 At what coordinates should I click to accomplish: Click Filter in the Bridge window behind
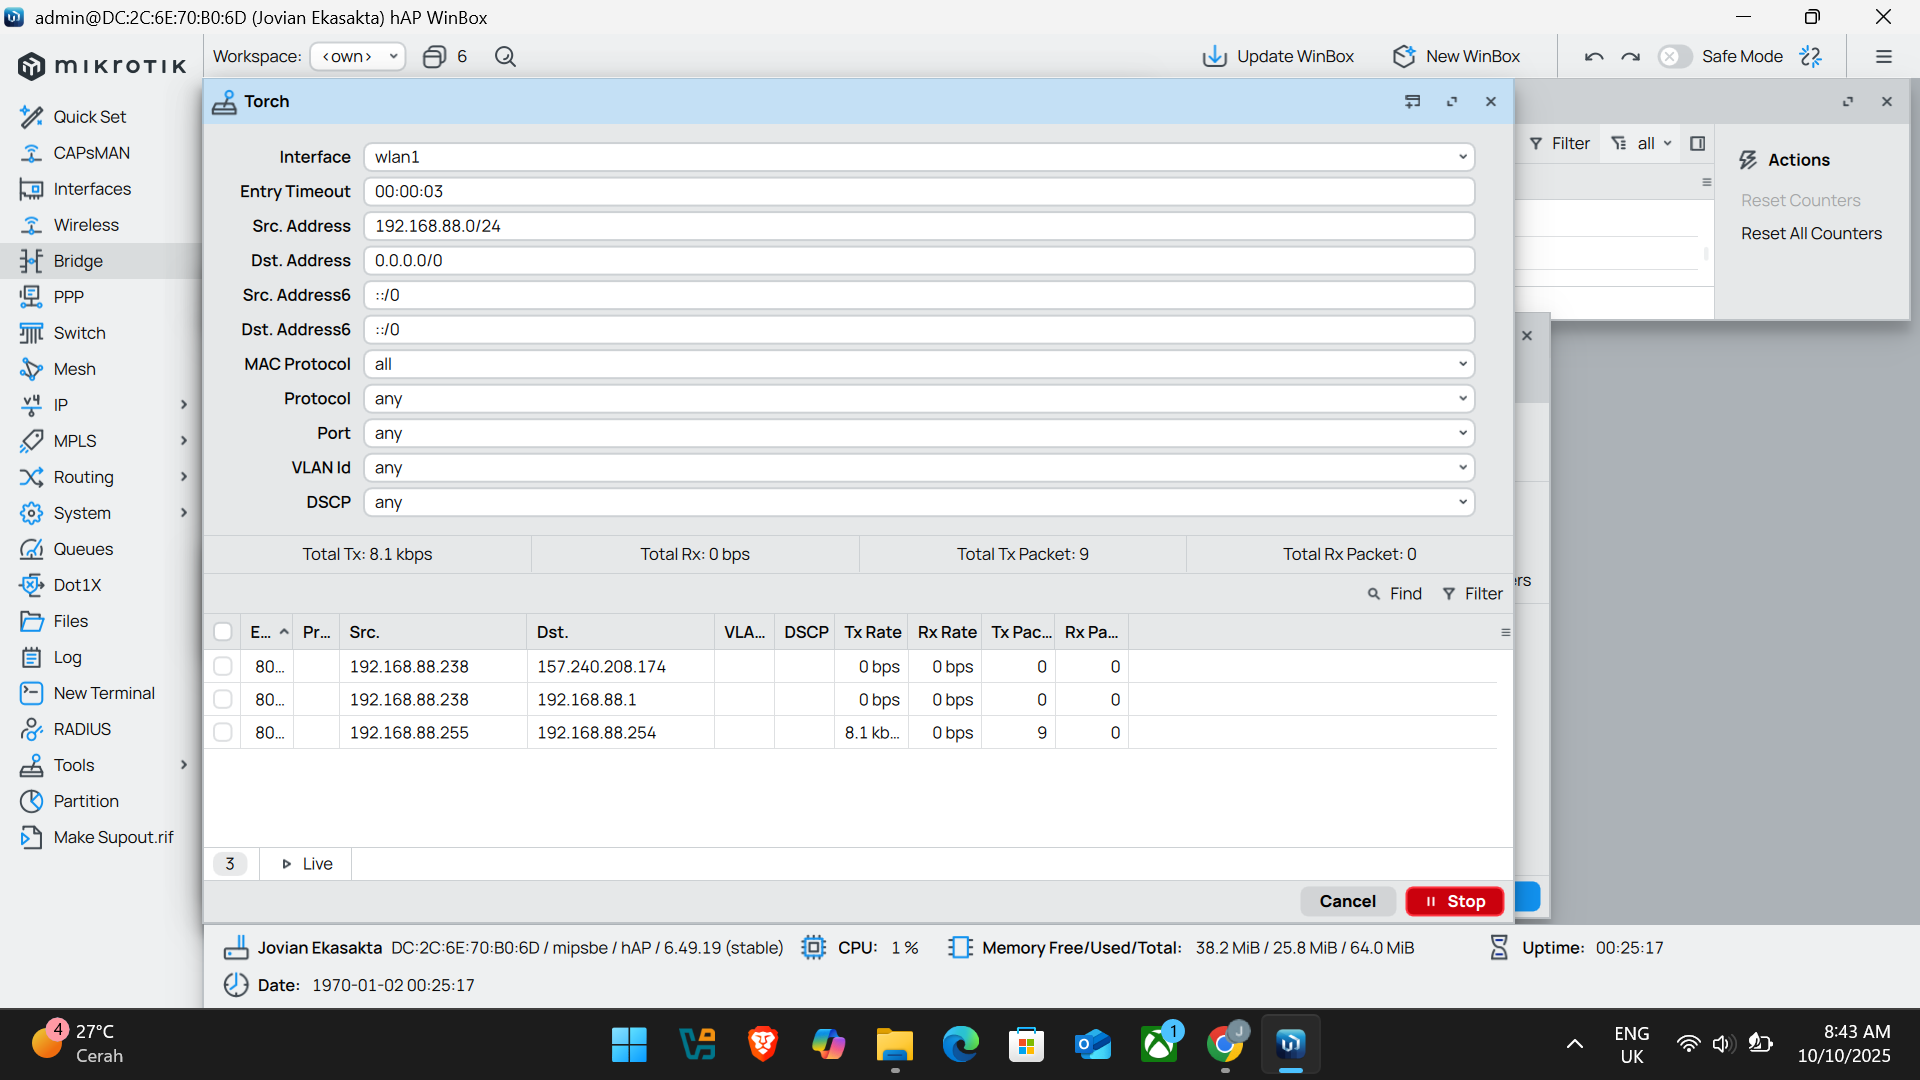1560,144
